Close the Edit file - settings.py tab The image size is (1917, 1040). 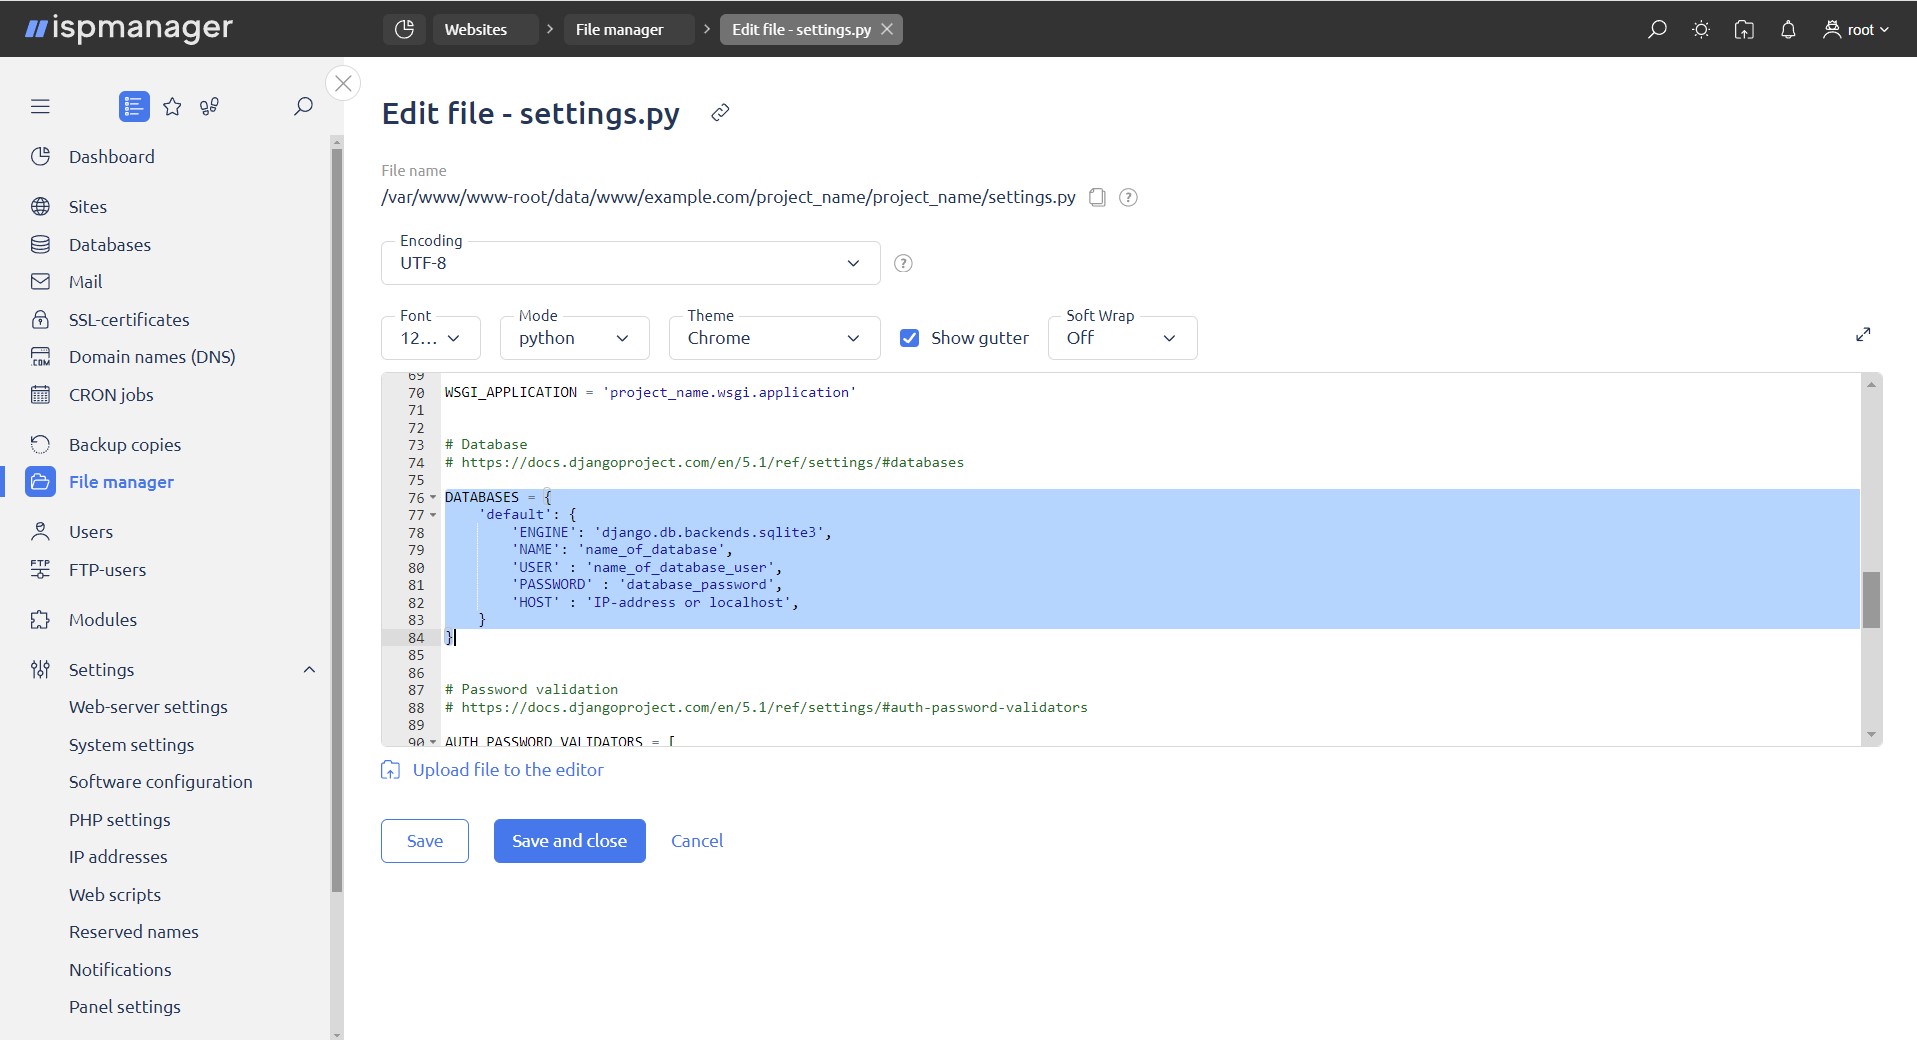coord(886,29)
